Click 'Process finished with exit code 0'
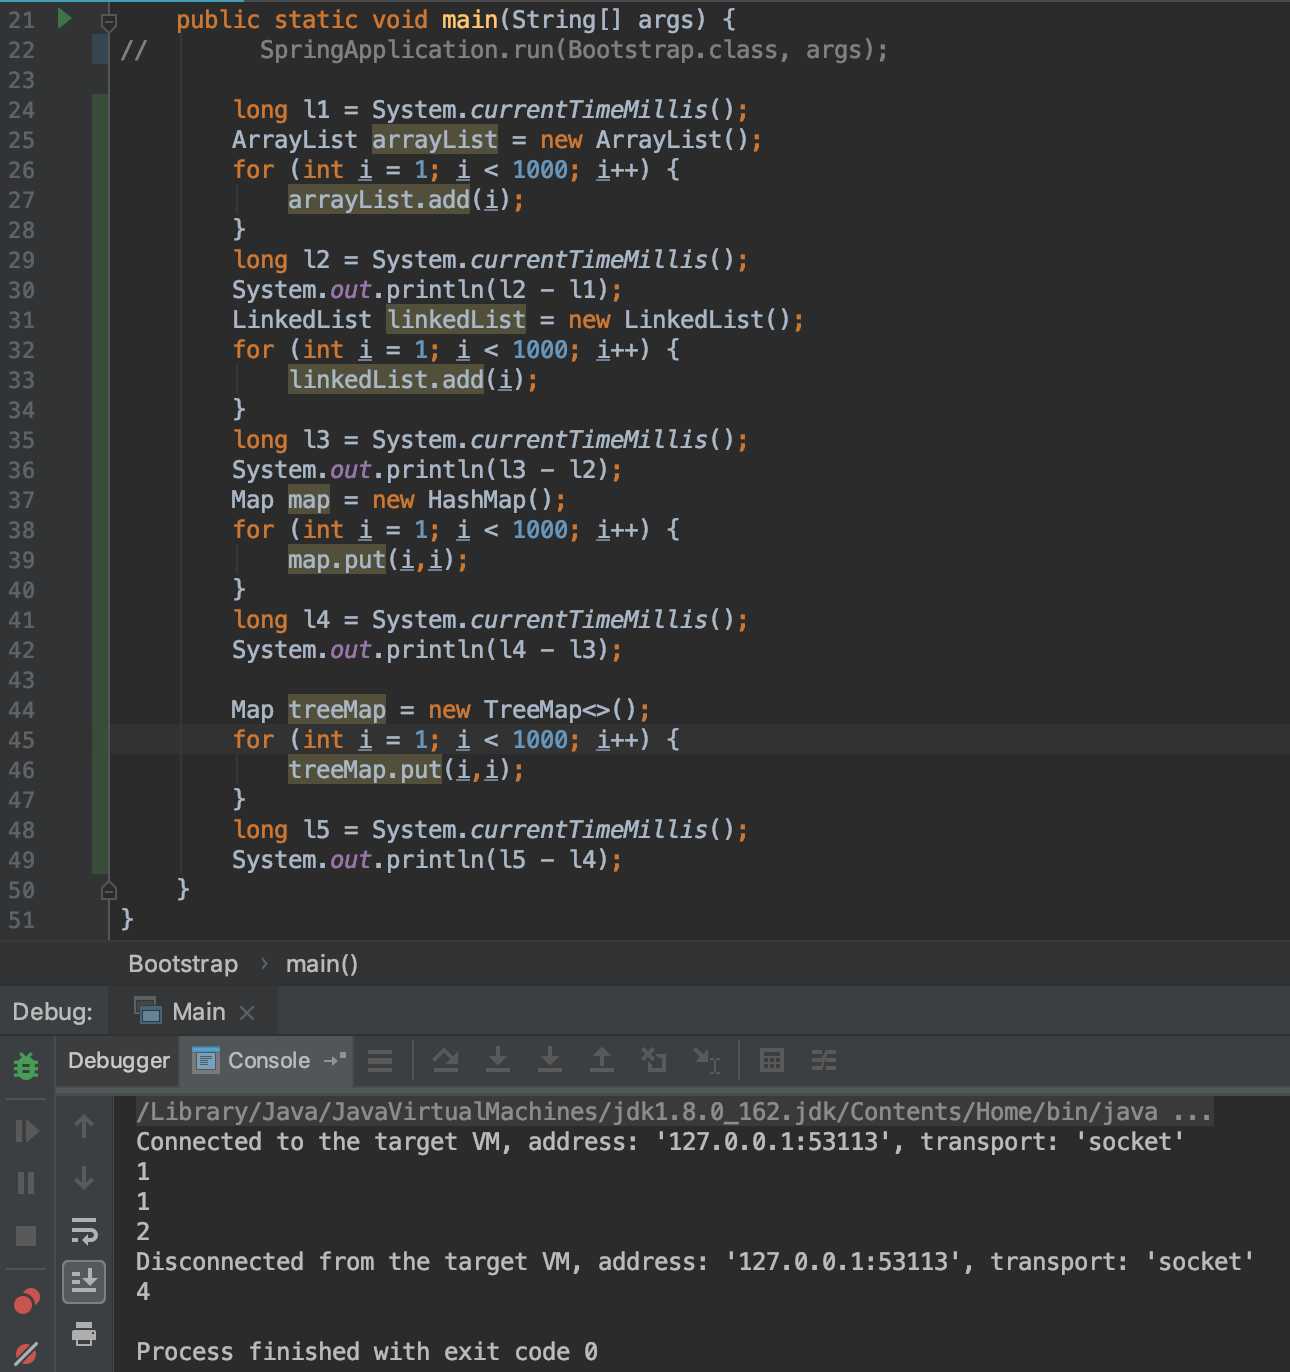This screenshot has width=1290, height=1372. click(x=367, y=1352)
